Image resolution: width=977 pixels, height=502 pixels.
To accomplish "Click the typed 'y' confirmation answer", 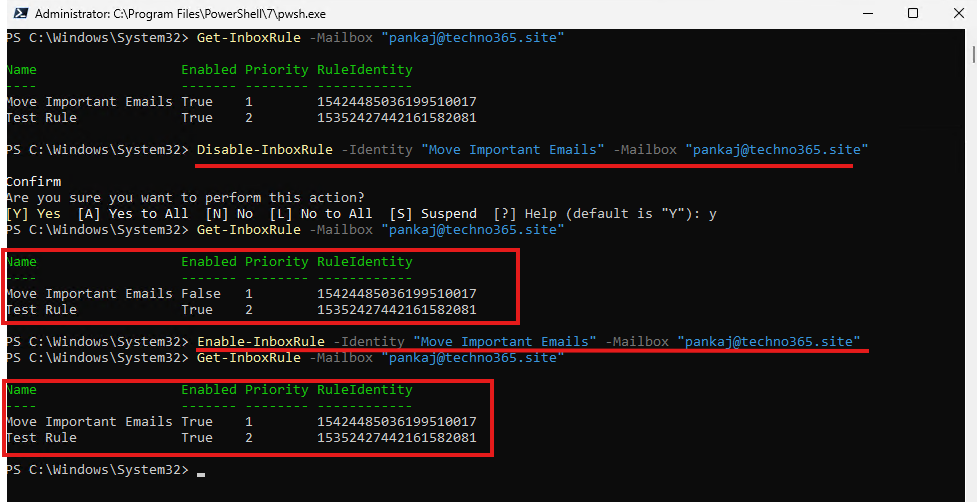I will (712, 215).
